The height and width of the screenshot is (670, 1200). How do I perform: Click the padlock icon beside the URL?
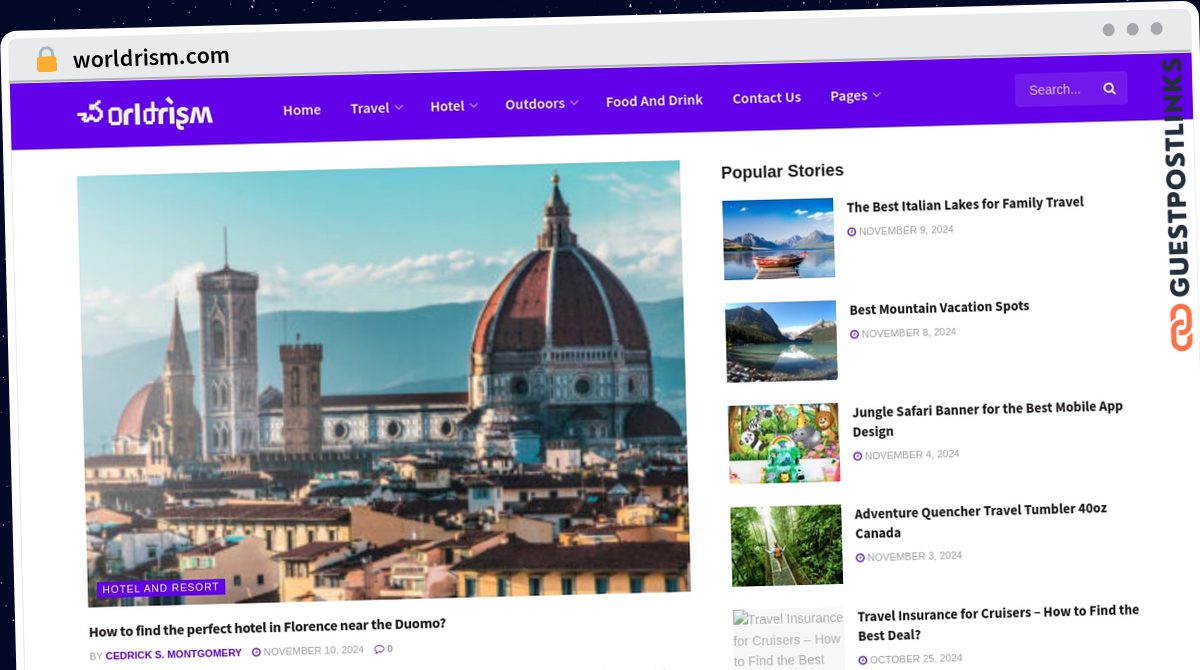pos(47,59)
